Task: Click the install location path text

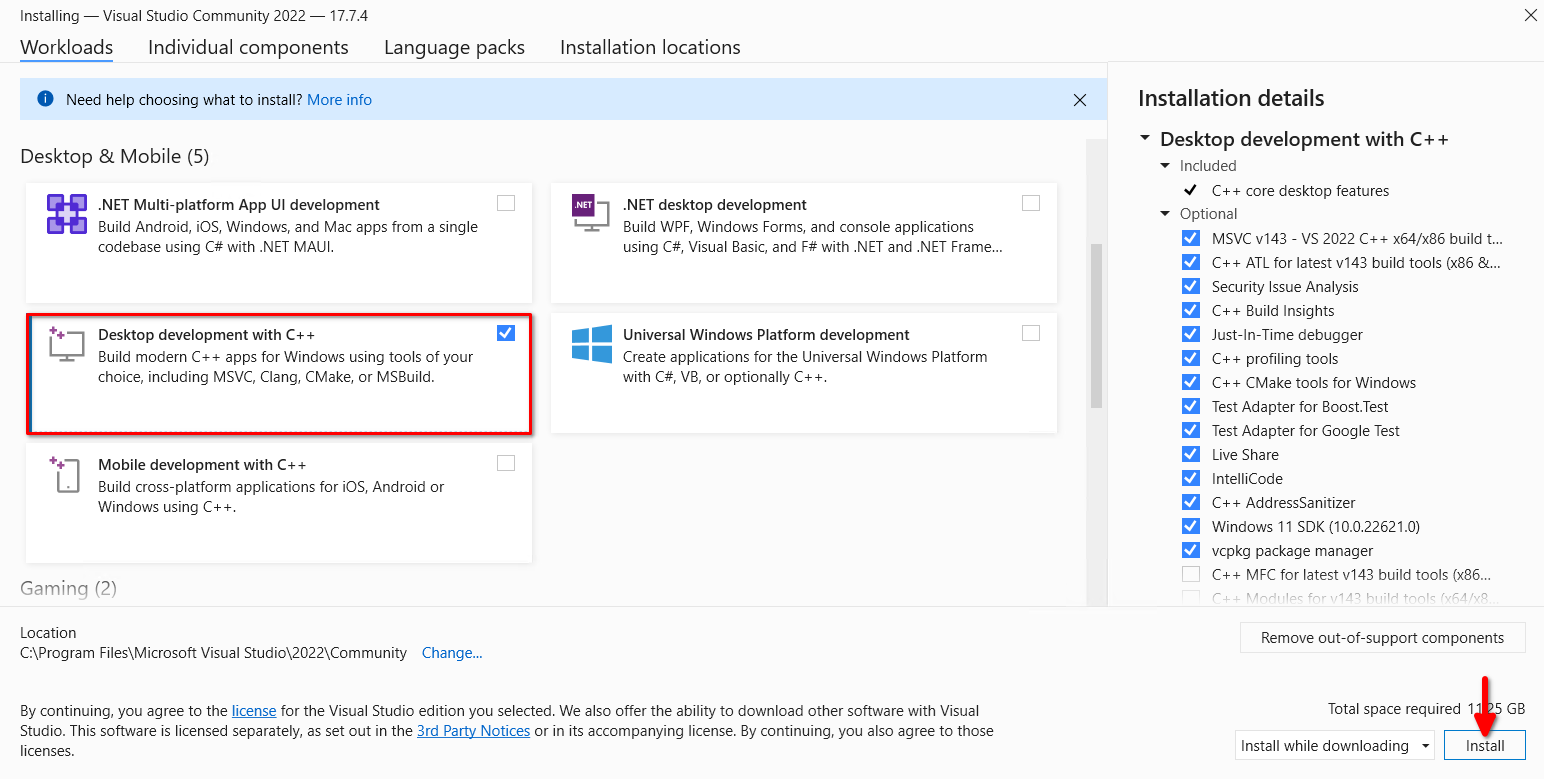Action: point(213,653)
